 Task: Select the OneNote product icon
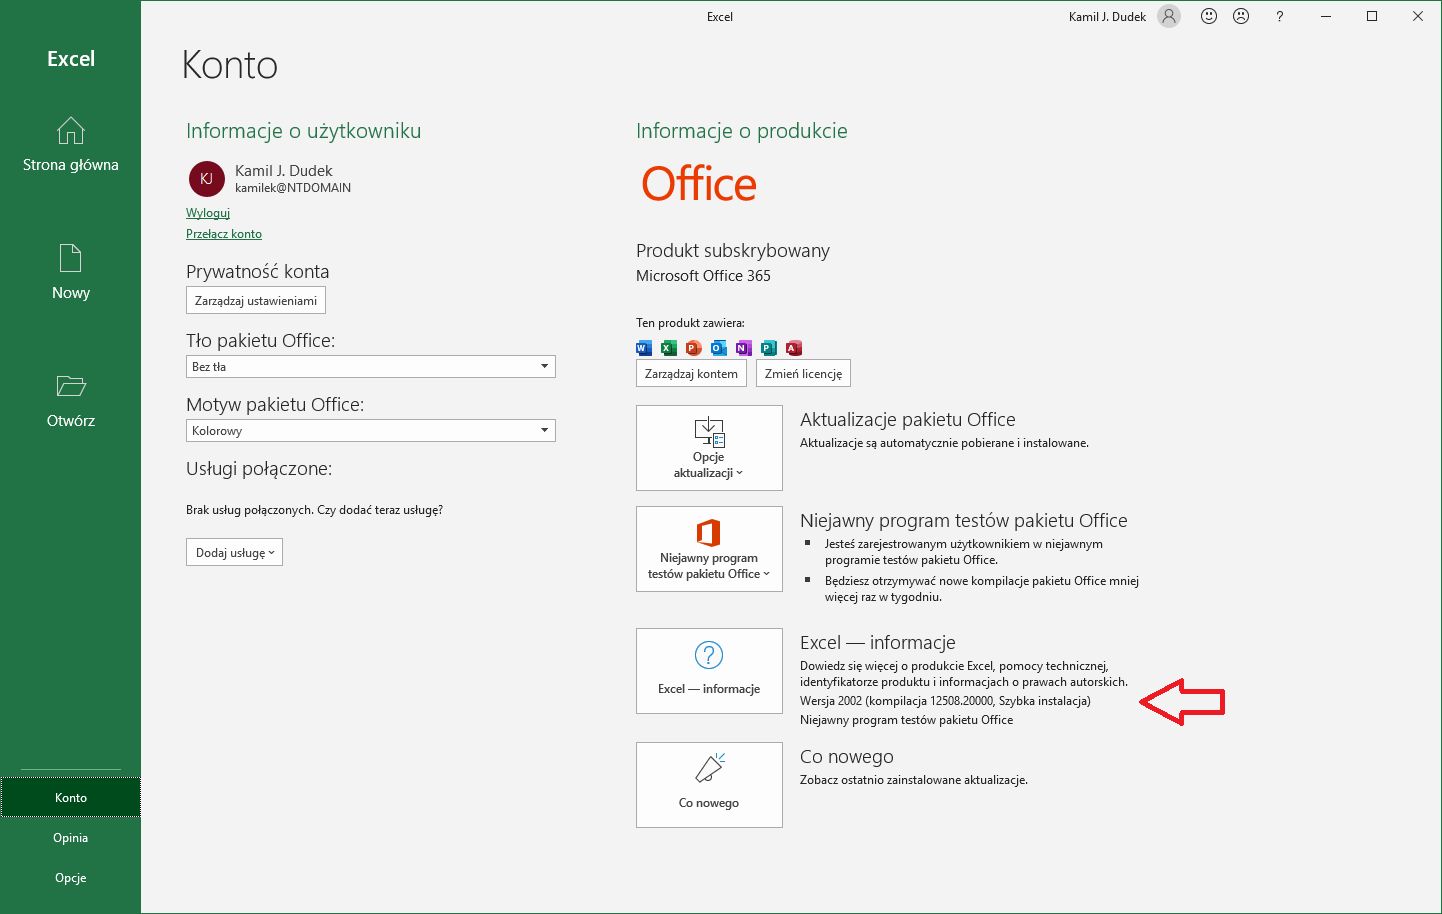(x=743, y=347)
